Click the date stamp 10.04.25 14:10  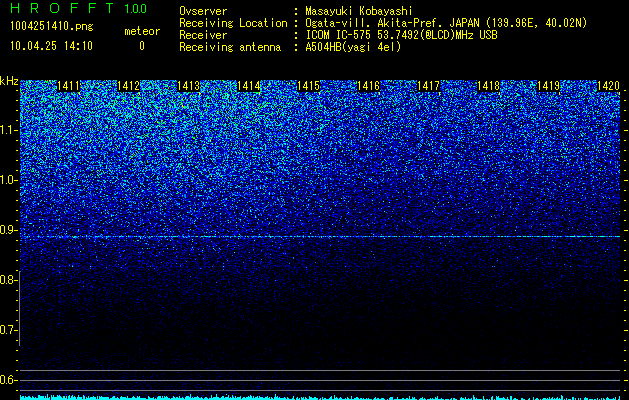tap(51, 46)
